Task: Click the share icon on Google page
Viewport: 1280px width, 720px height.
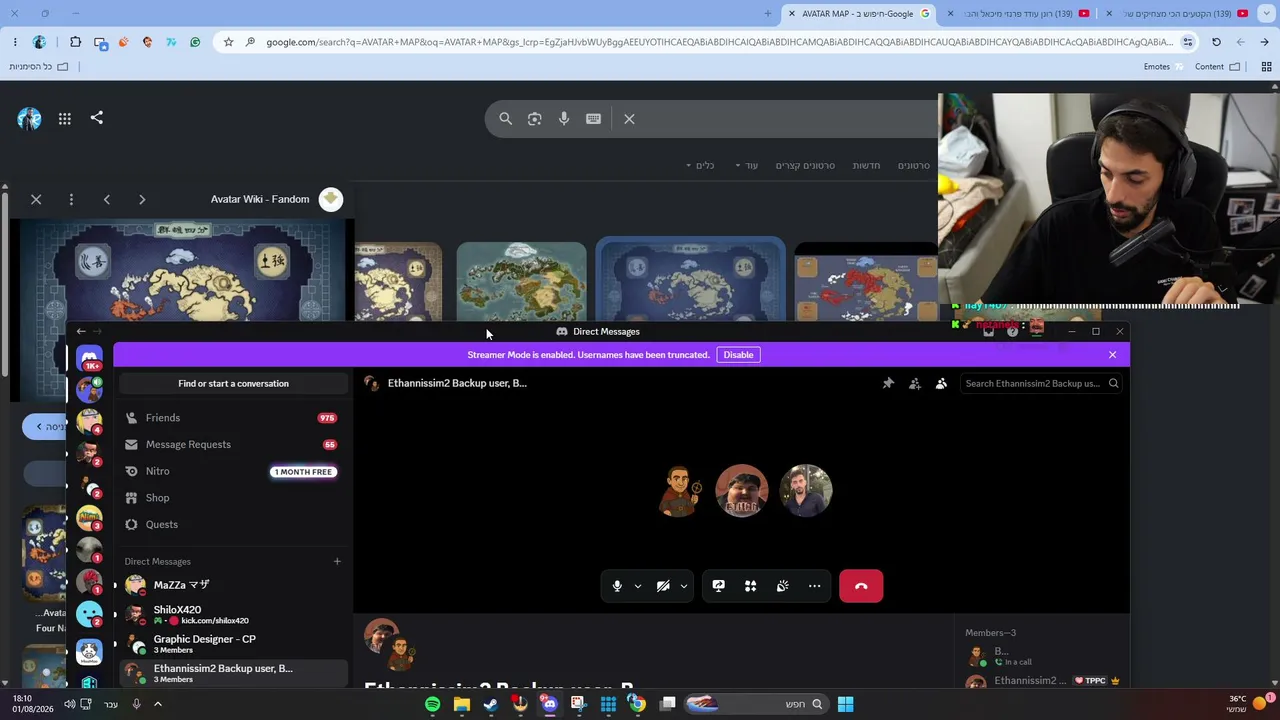Action: pos(97,118)
